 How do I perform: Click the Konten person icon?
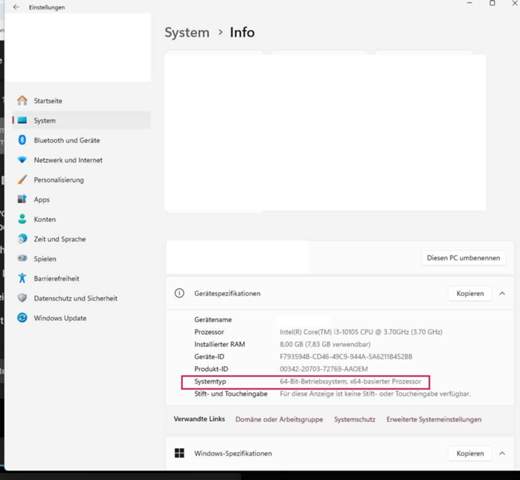[22, 219]
